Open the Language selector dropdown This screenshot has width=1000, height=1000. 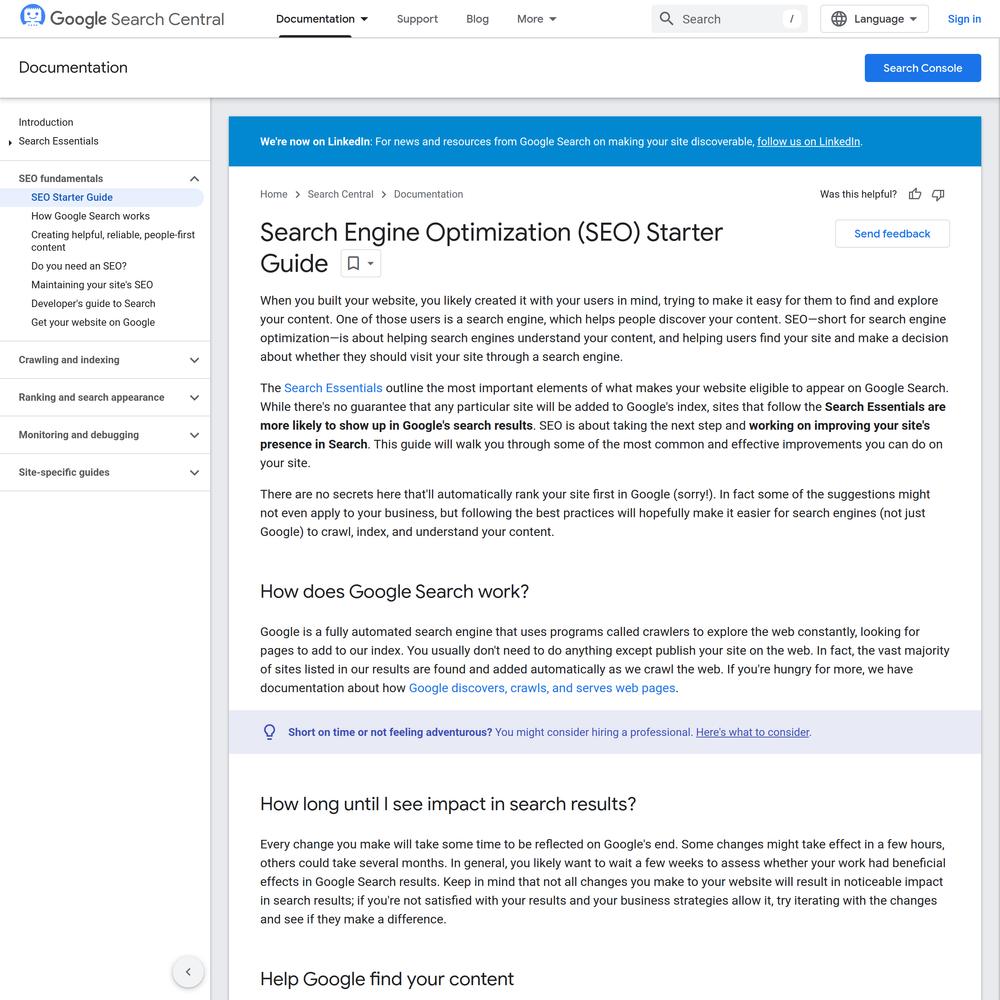(x=874, y=19)
